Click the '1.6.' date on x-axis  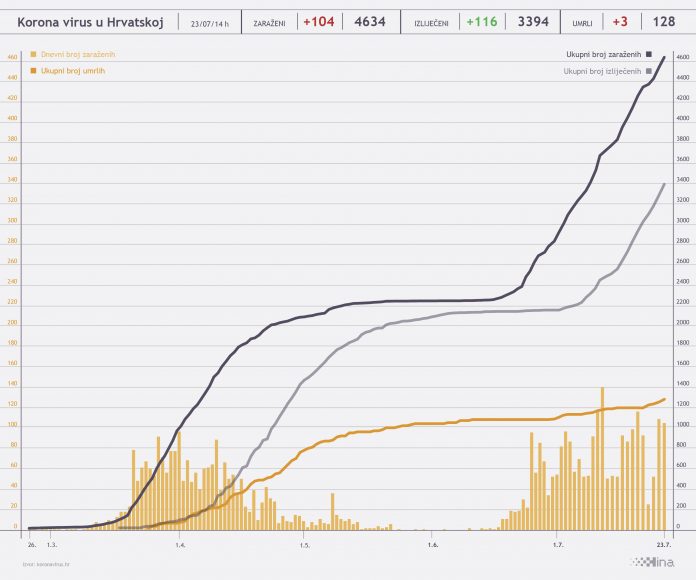click(434, 544)
